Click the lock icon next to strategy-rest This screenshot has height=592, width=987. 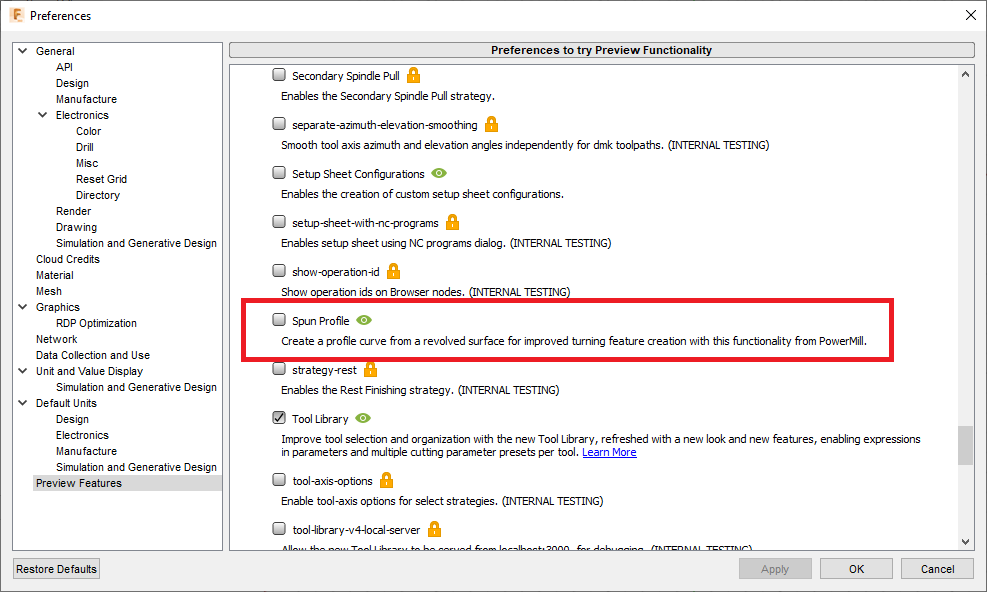click(x=371, y=369)
